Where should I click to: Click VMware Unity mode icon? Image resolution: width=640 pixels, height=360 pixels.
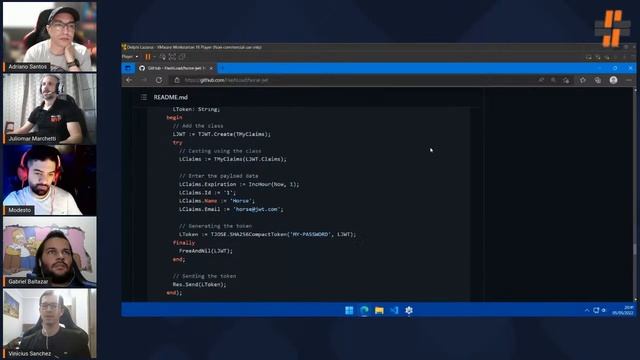coord(182,57)
